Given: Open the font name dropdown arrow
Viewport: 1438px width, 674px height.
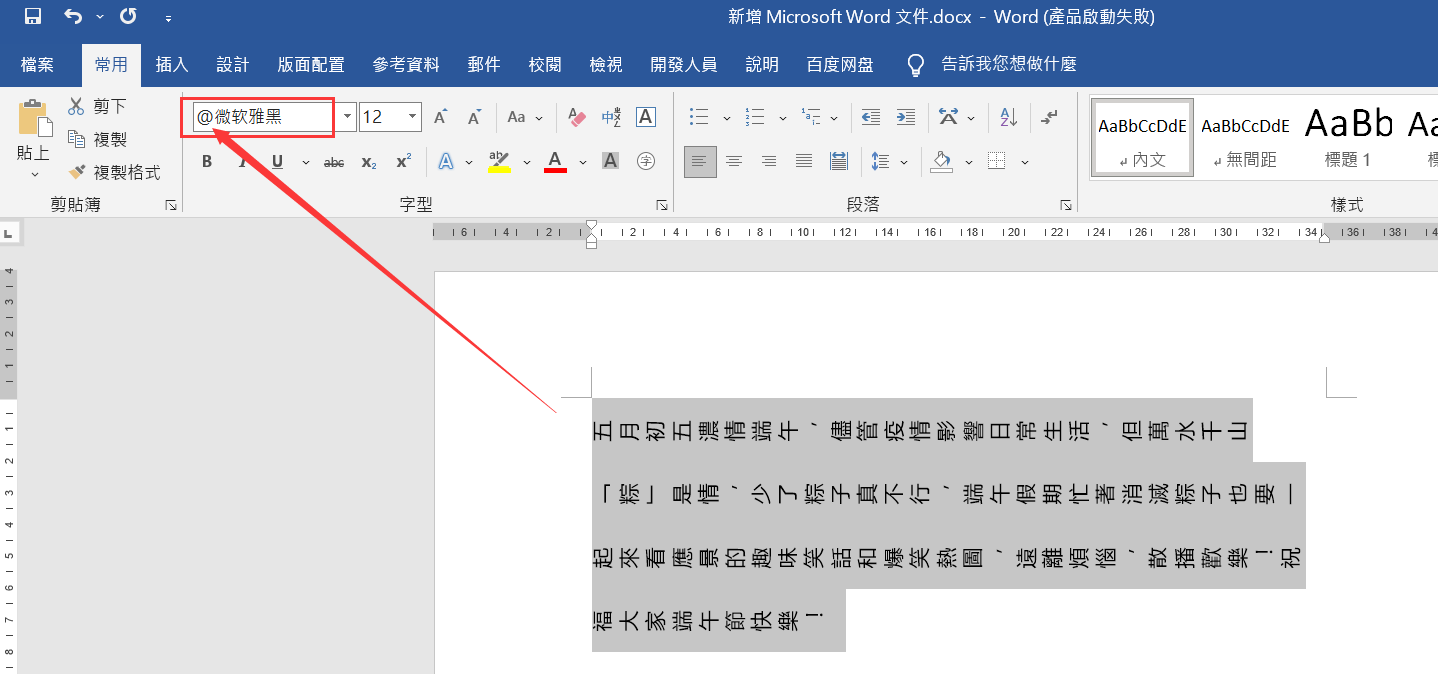Looking at the screenshot, I should point(347,117).
